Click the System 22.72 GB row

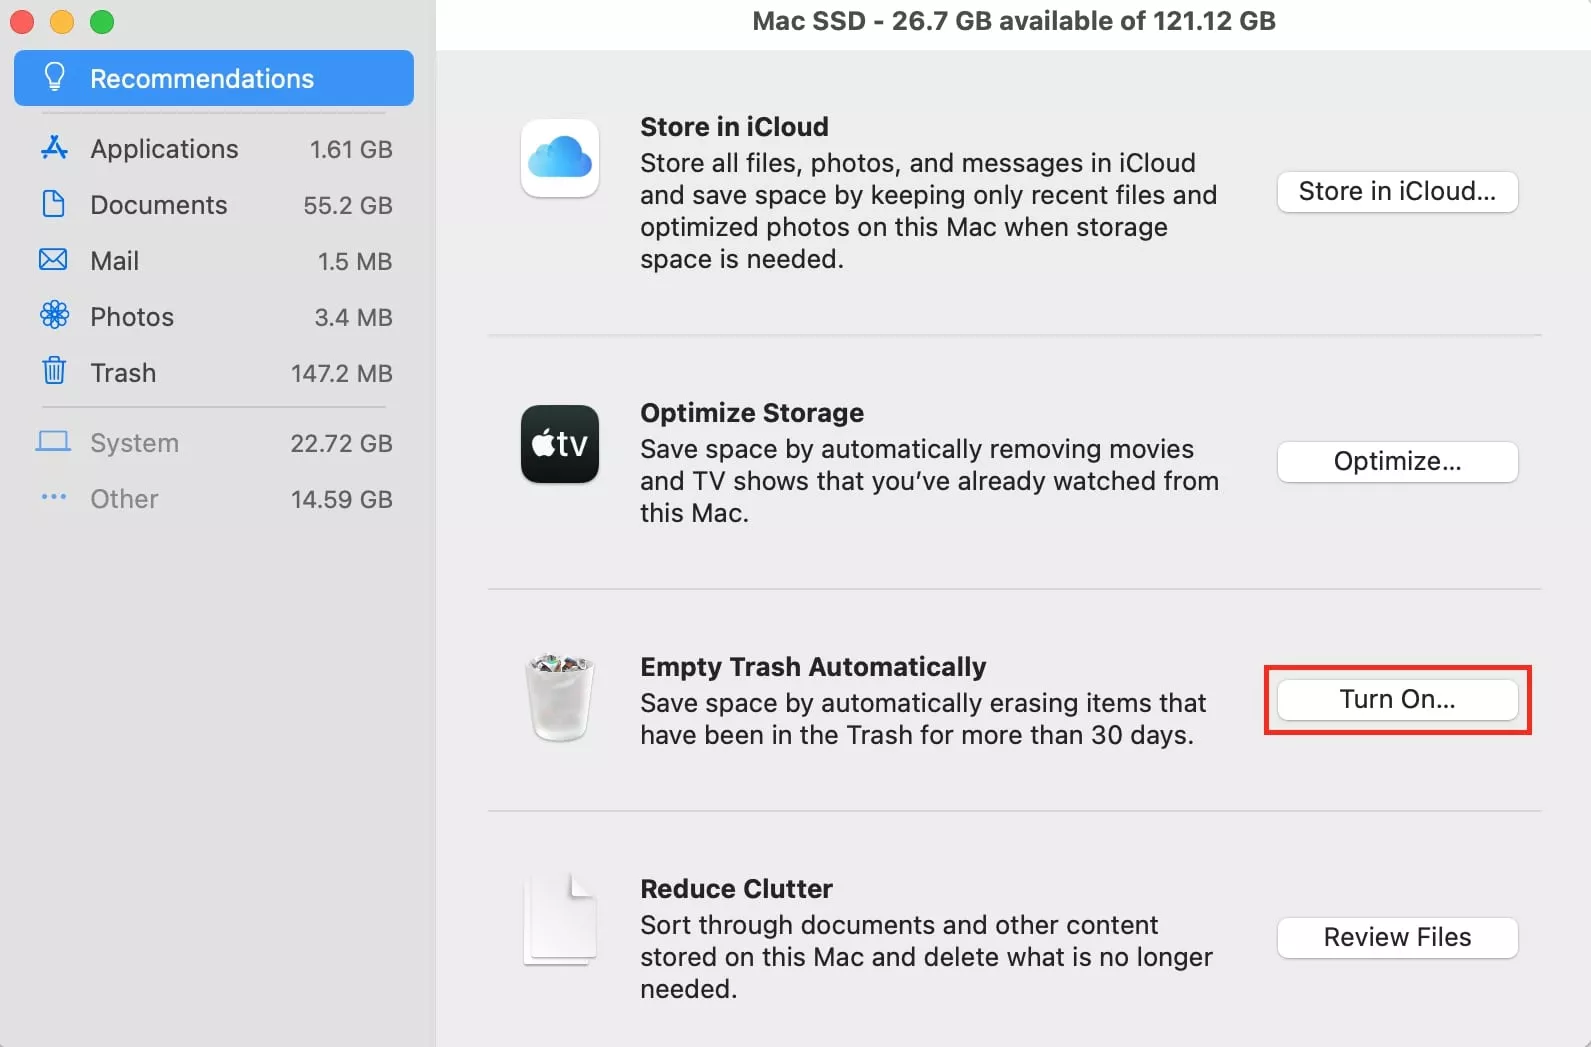click(214, 443)
